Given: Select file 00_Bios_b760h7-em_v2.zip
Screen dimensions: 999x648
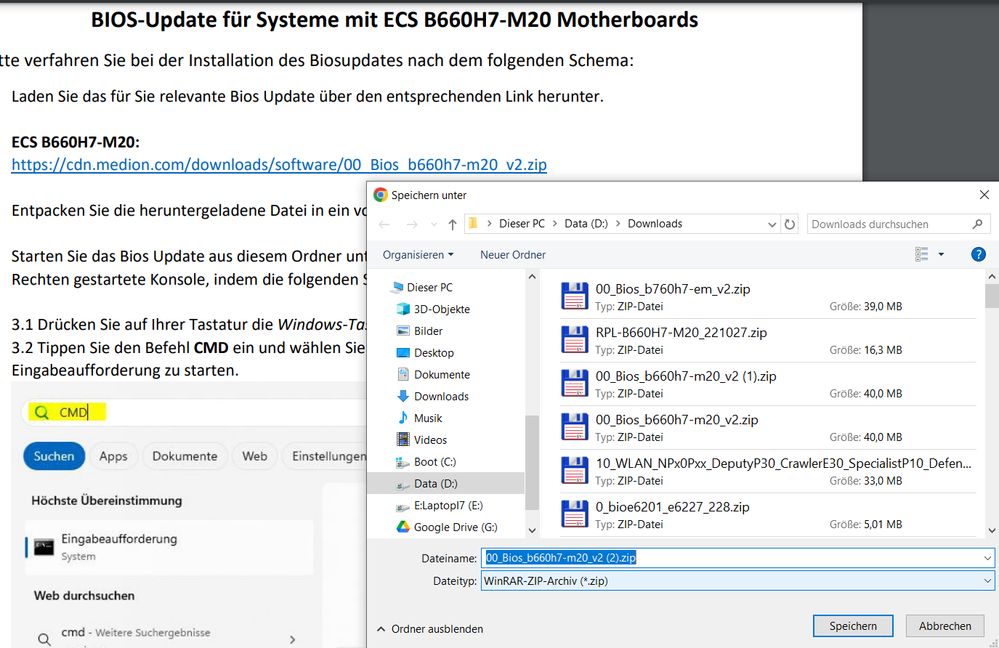Looking at the screenshot, I should [x=672, y=289].
